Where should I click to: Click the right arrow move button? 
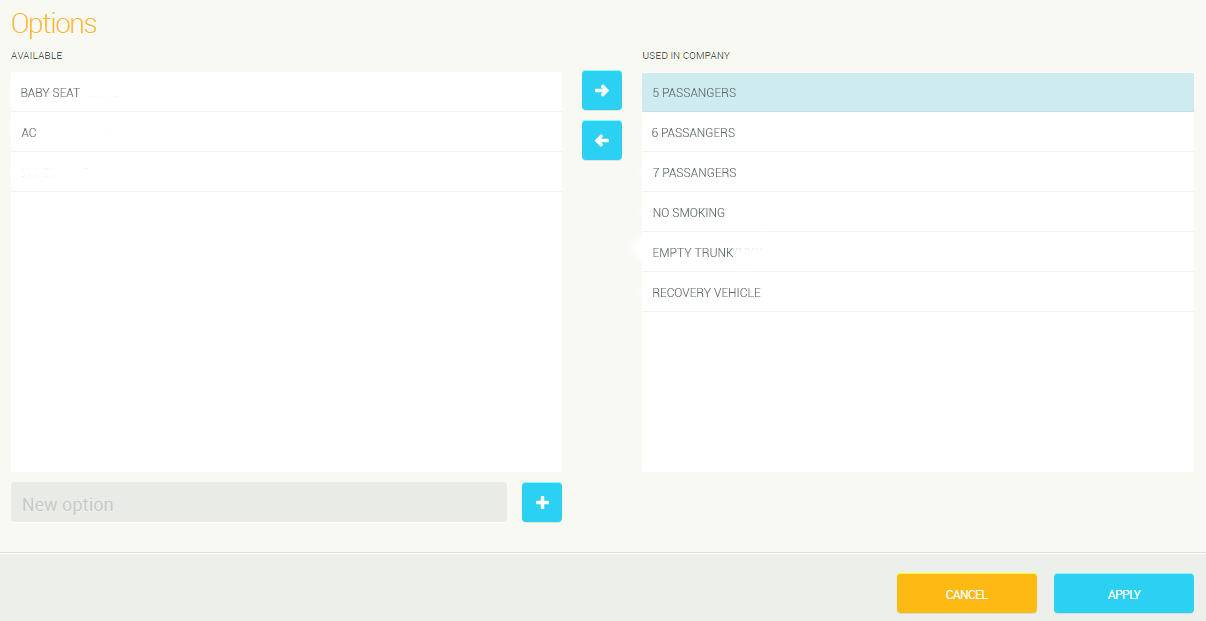coord(601,90)
